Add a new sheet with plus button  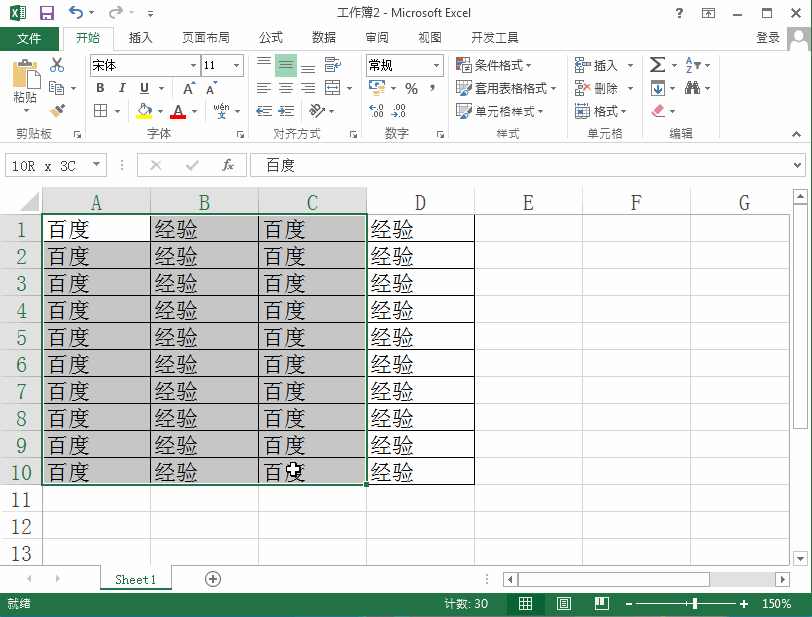tap(213, 579)
